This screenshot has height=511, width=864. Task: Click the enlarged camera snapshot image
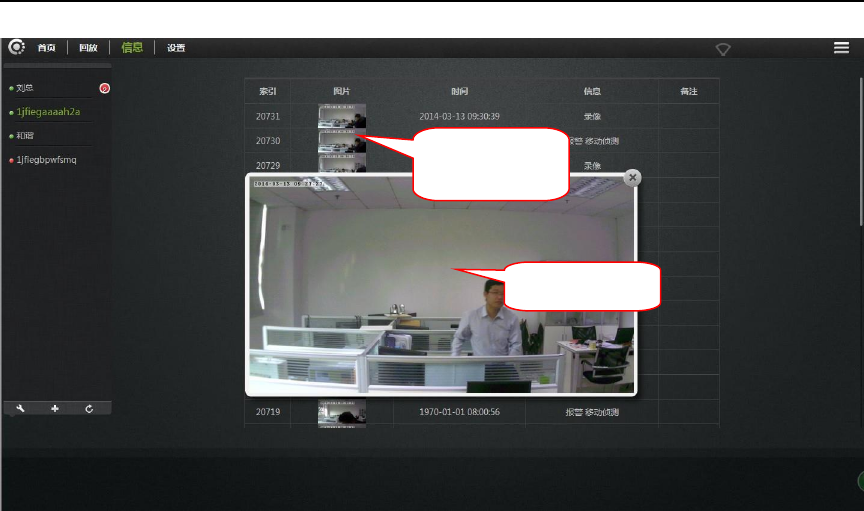441,285
